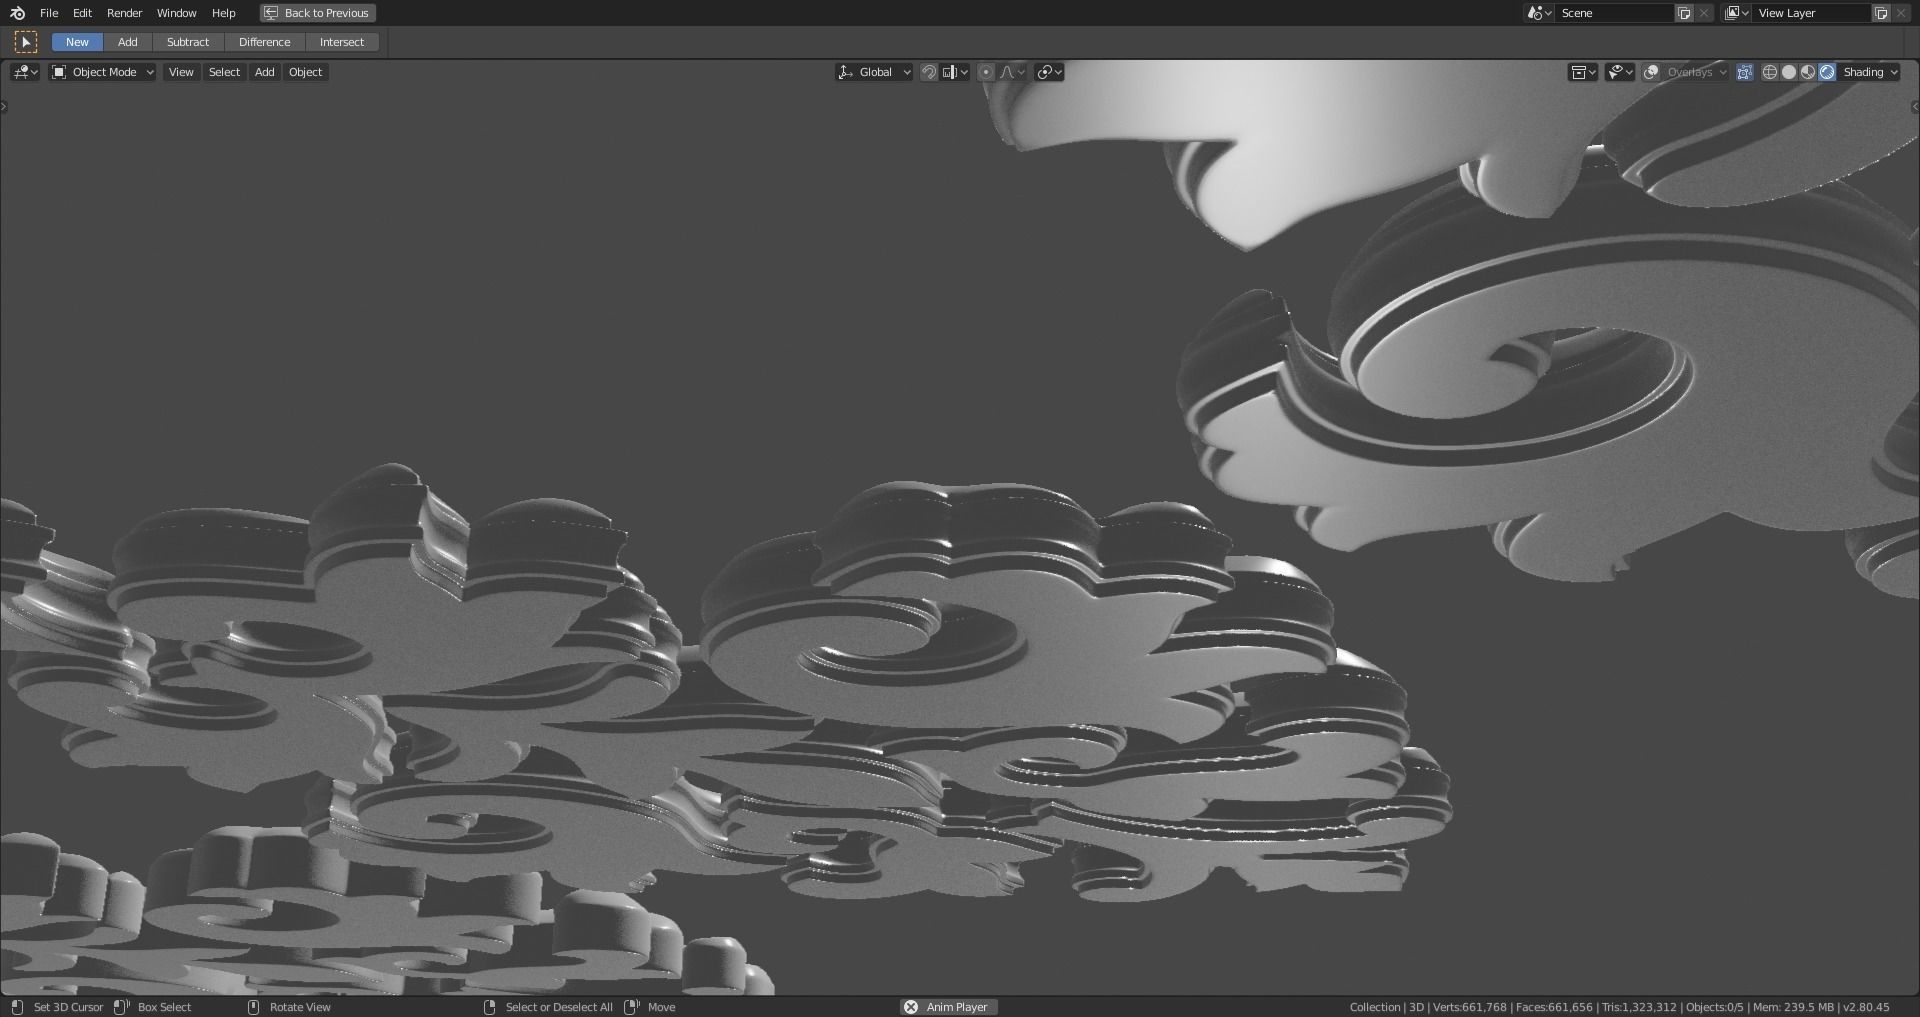Open the proportional falloff curve menu
Image resolution: width=1920 pixels, height=1017 pixels.
[x=1012, y=72]
